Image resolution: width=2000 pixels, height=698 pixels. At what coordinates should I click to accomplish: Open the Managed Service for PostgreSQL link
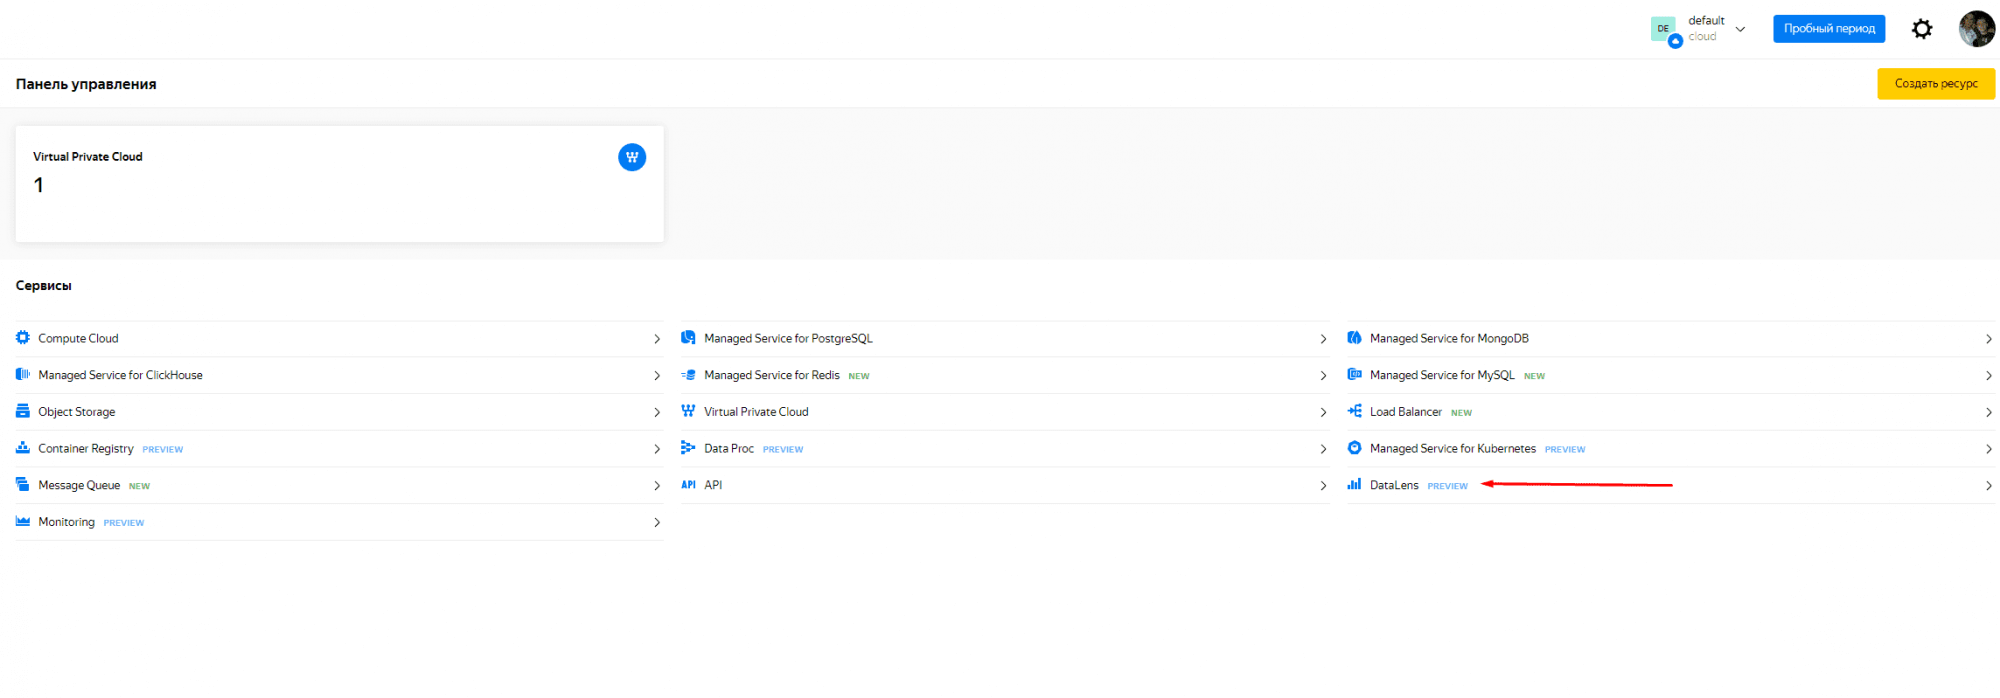pyautogui.click(x=788, y=339)
